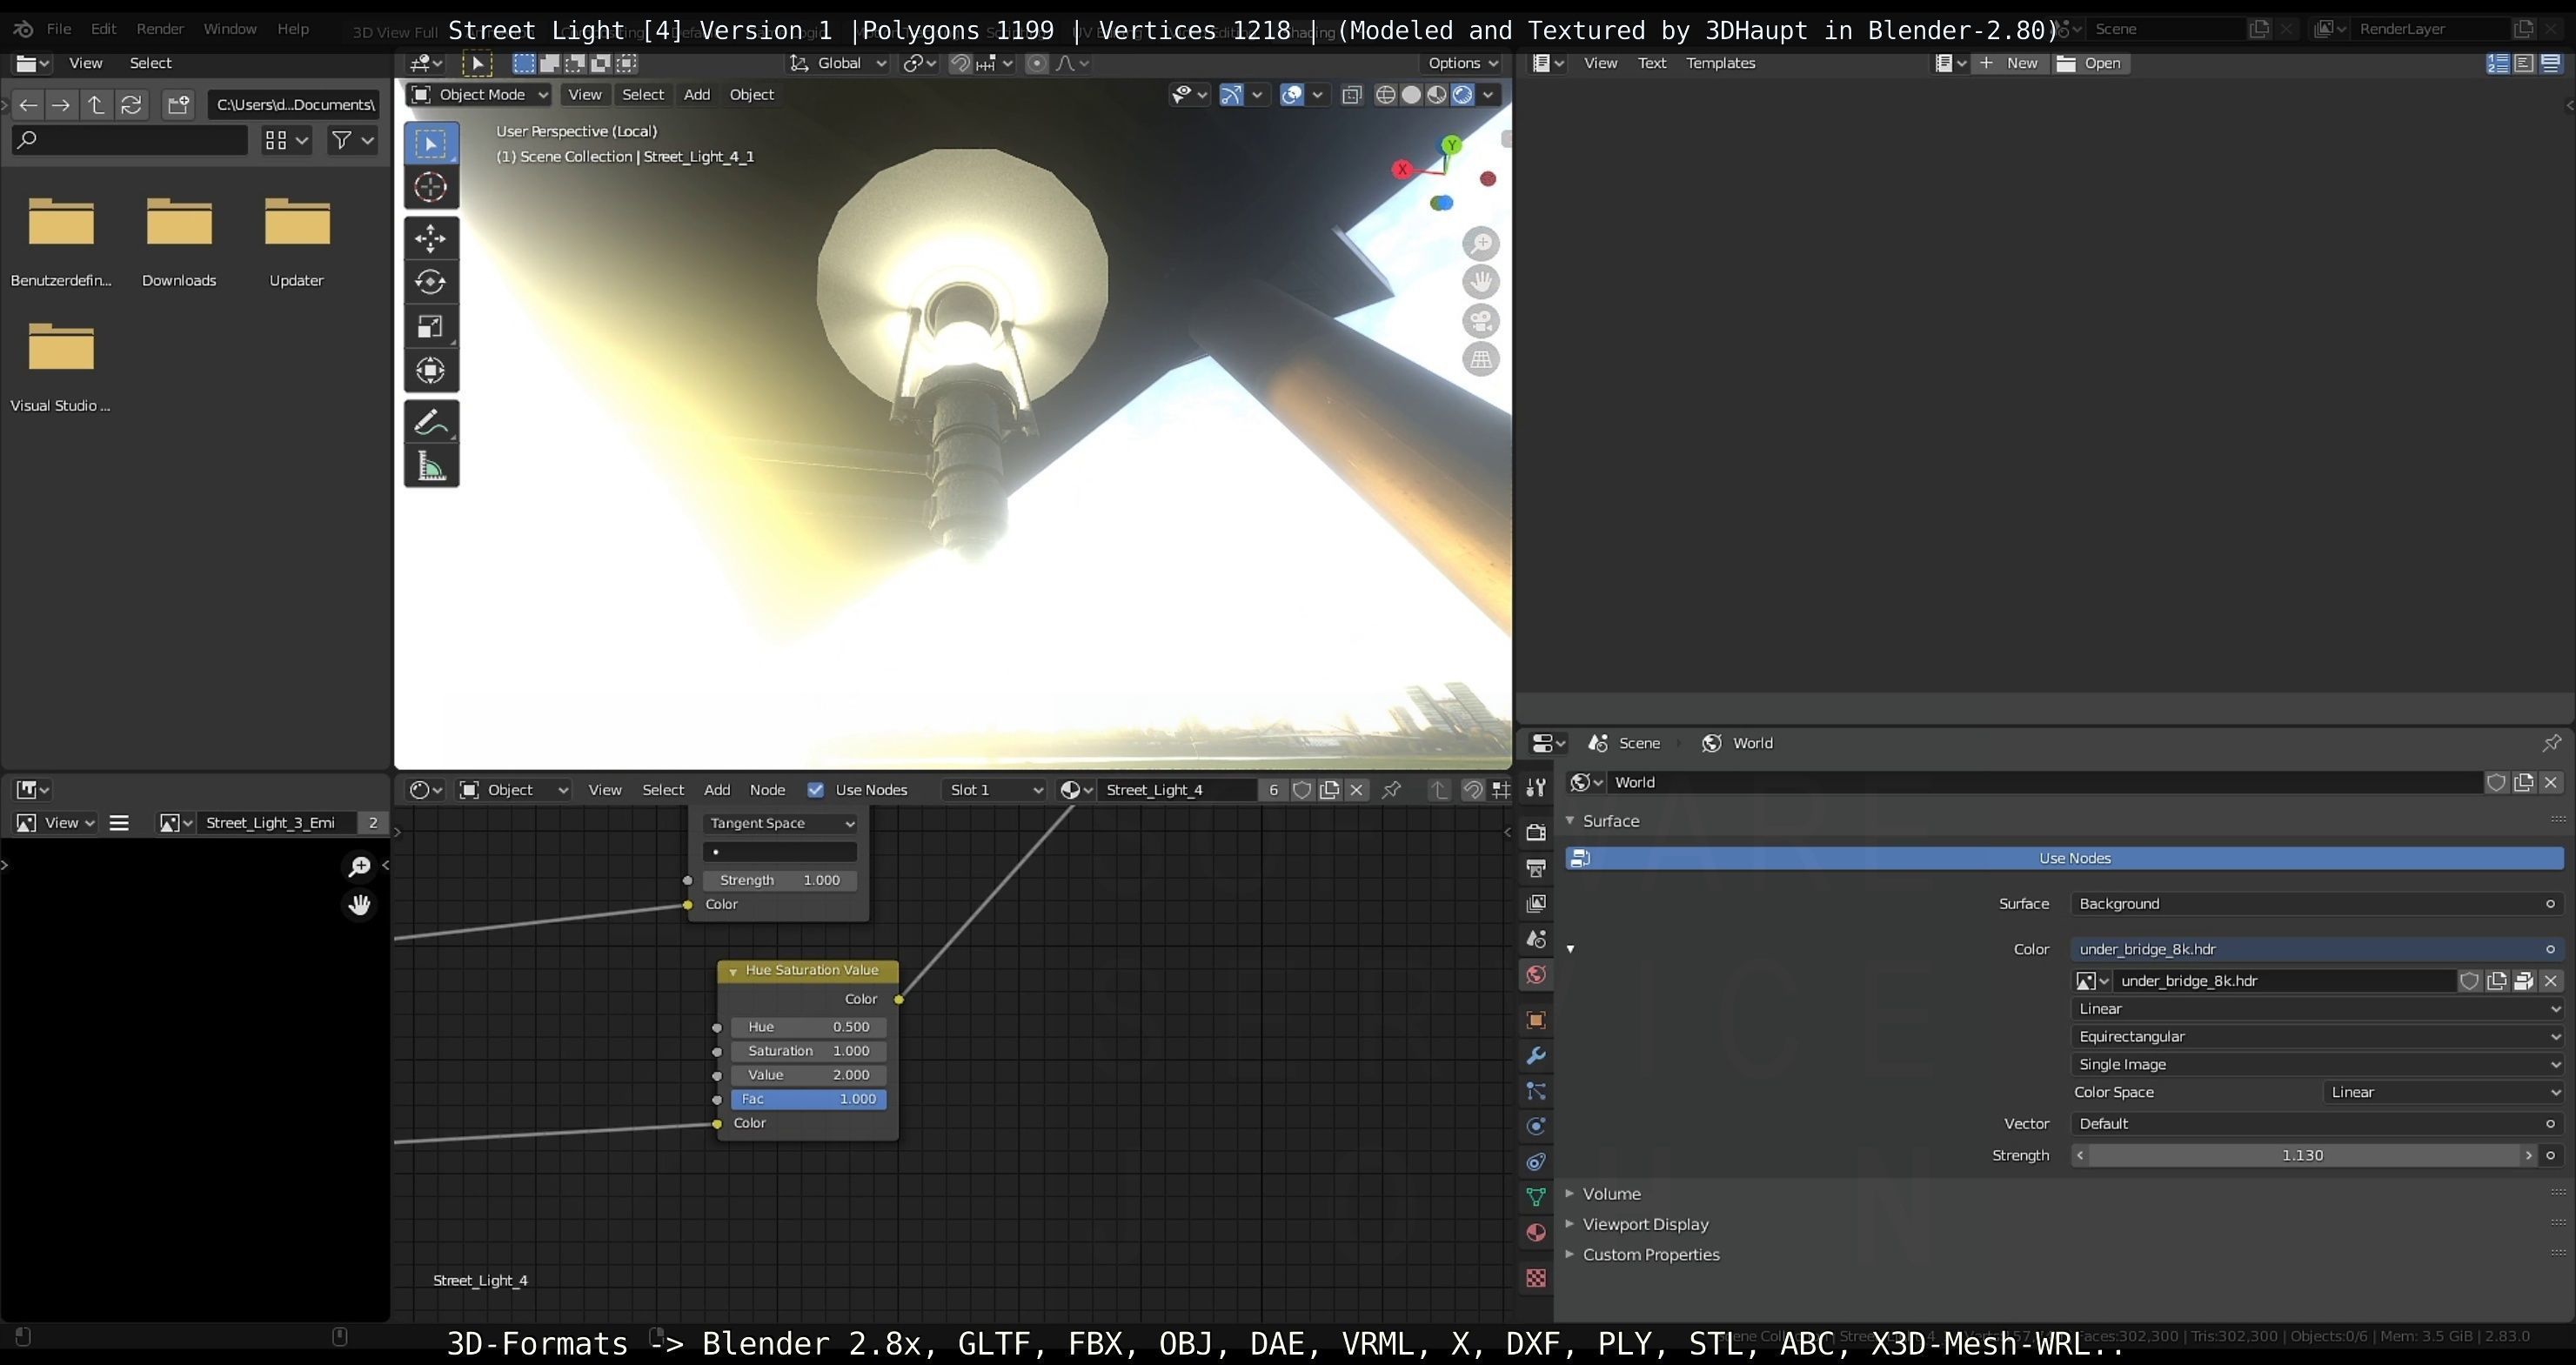Open the Object Mode dropdown
The width and height of the screenshot is (2576, 1365).
tap(480, 95)
